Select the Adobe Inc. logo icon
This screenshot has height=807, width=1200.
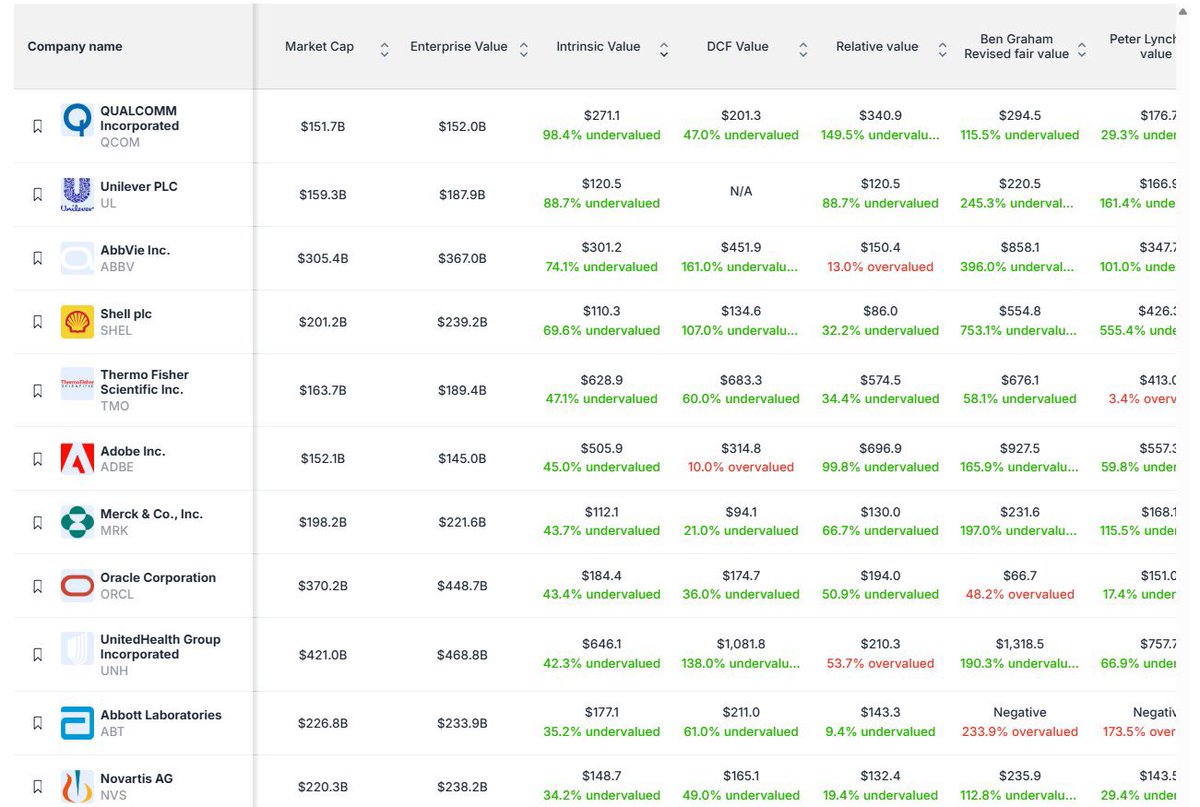click(x=76, y=458)
